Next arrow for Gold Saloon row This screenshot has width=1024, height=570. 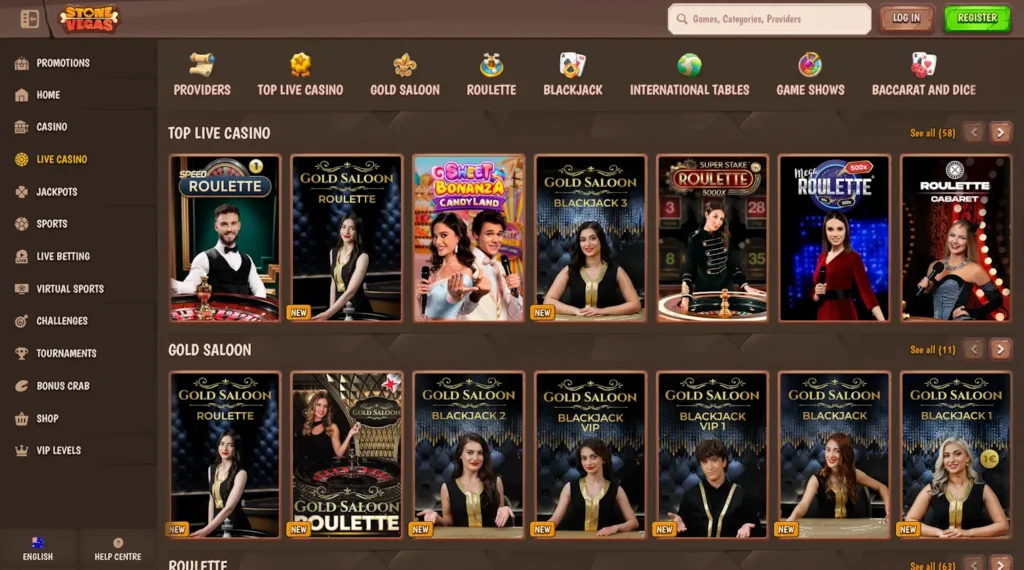(x=1000, y=350)
